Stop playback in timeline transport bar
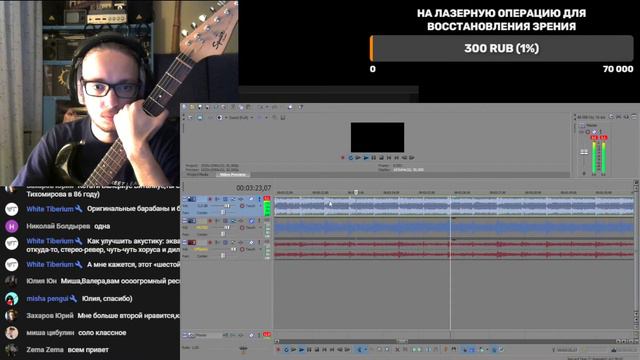 pyautogui.click(x=317, y=349)
